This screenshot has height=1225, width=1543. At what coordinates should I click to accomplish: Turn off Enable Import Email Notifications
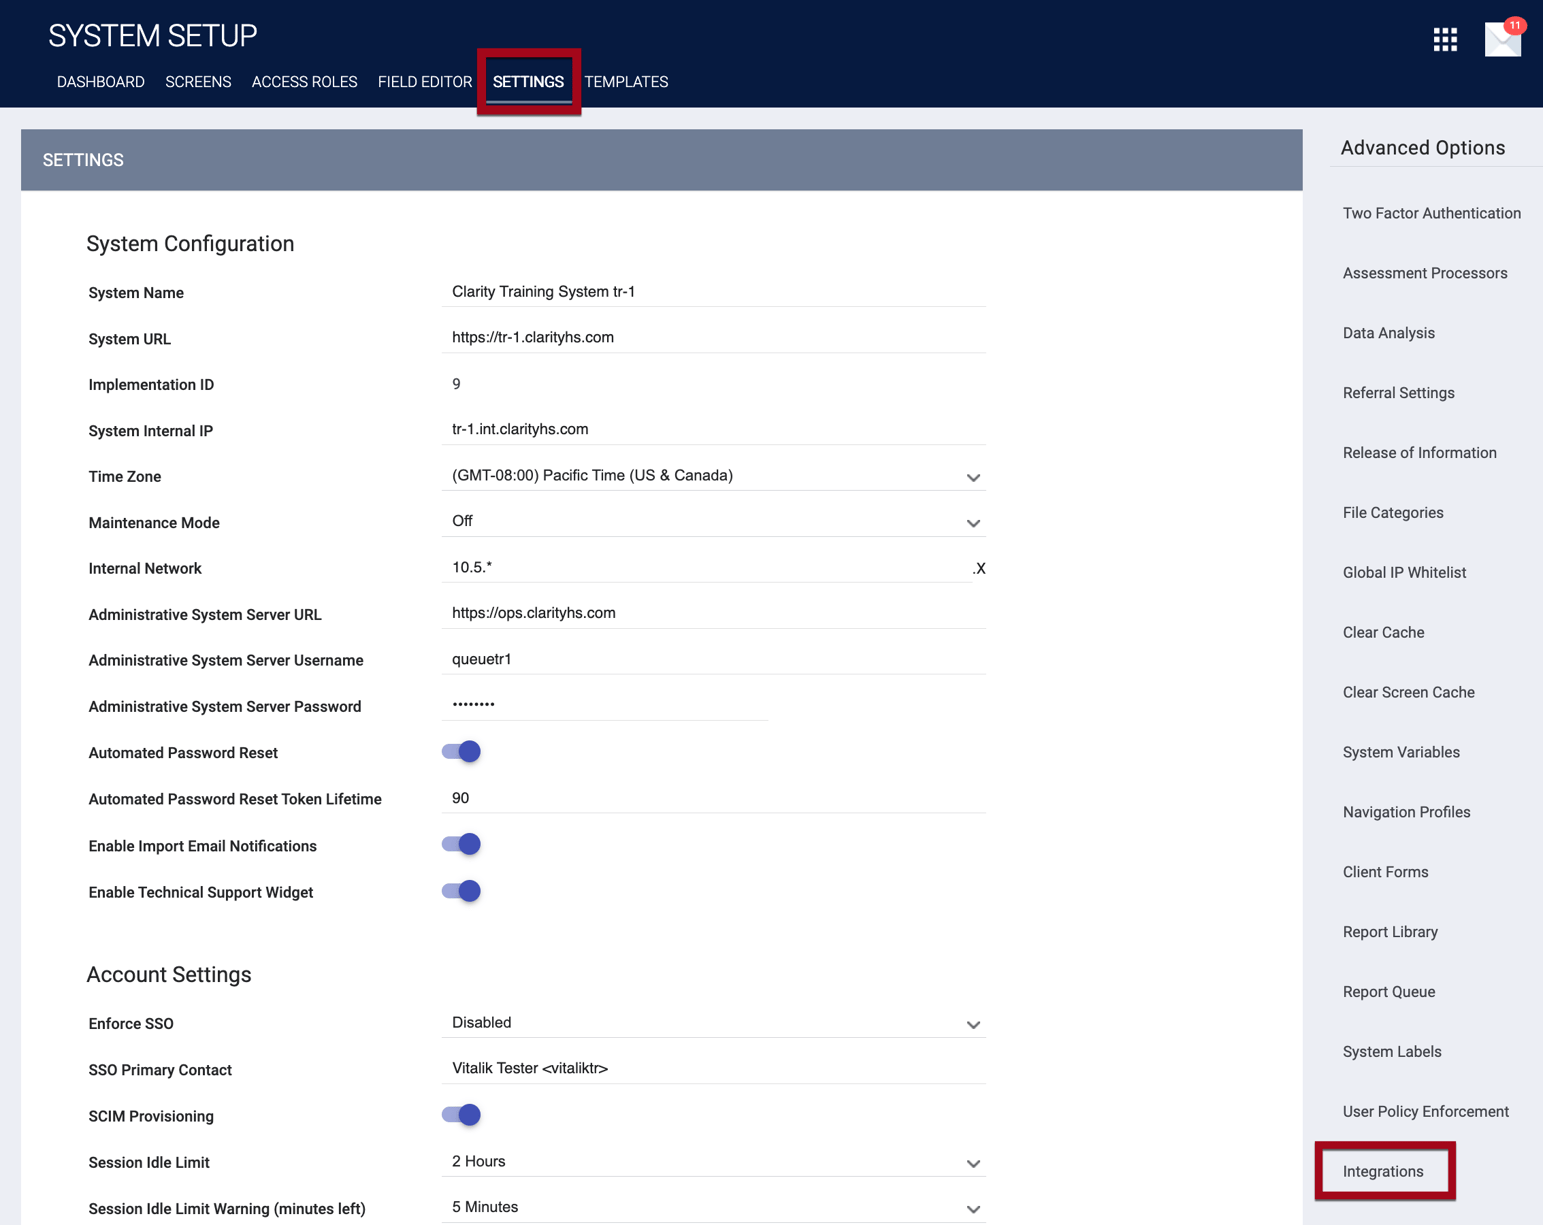460,844
